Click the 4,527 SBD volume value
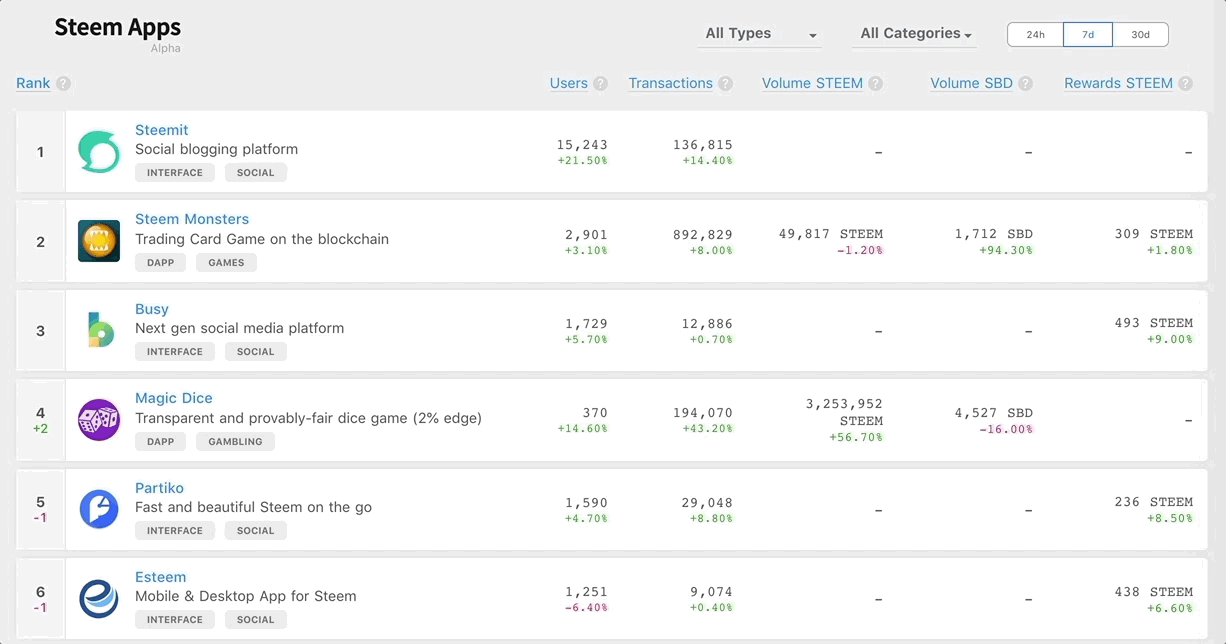The width and height of the screenshot is (1226, 644). point(994,413)
